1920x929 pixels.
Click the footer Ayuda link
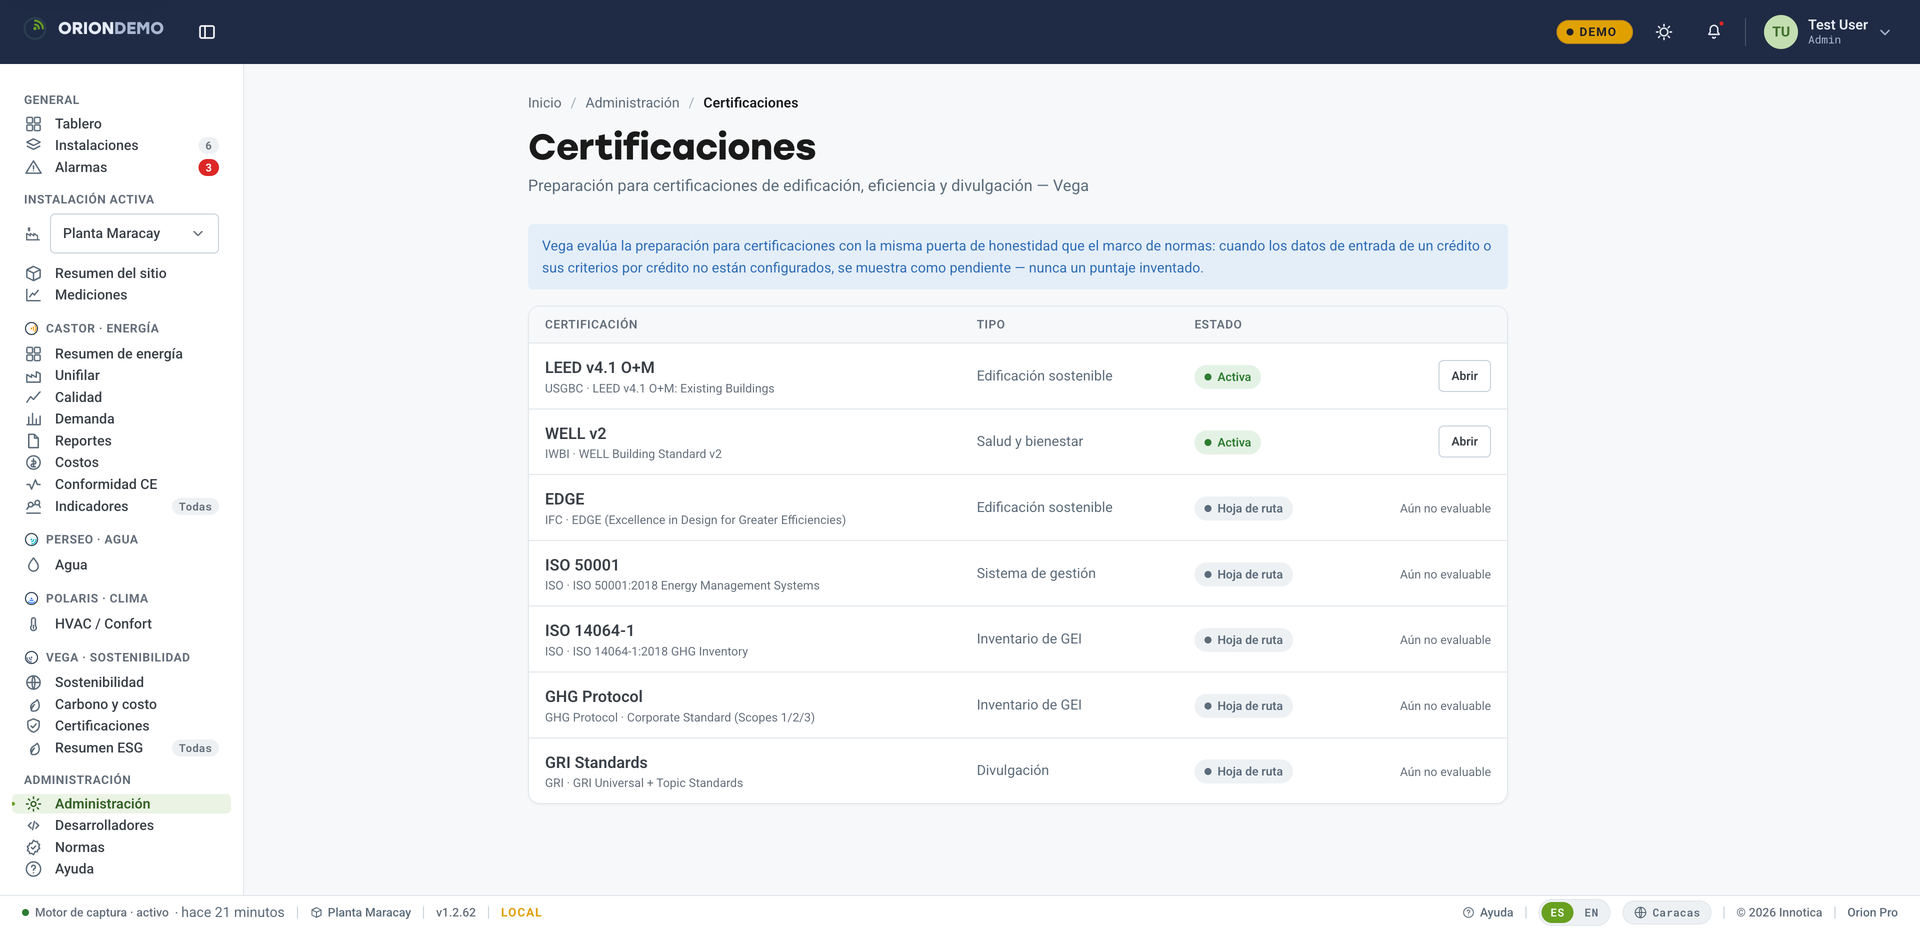[x=1488, y=913]
